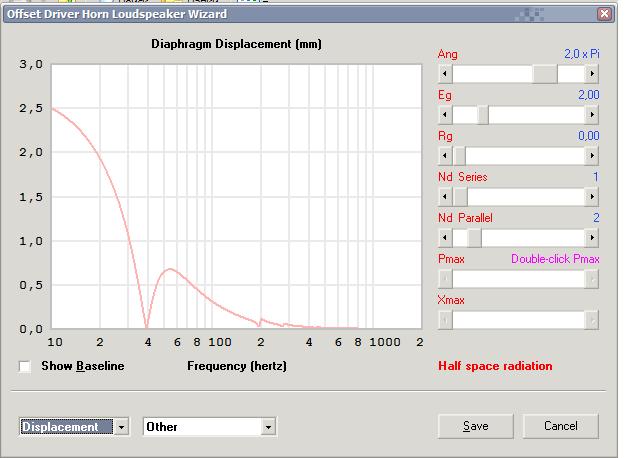Click the window title bar text

117,14
